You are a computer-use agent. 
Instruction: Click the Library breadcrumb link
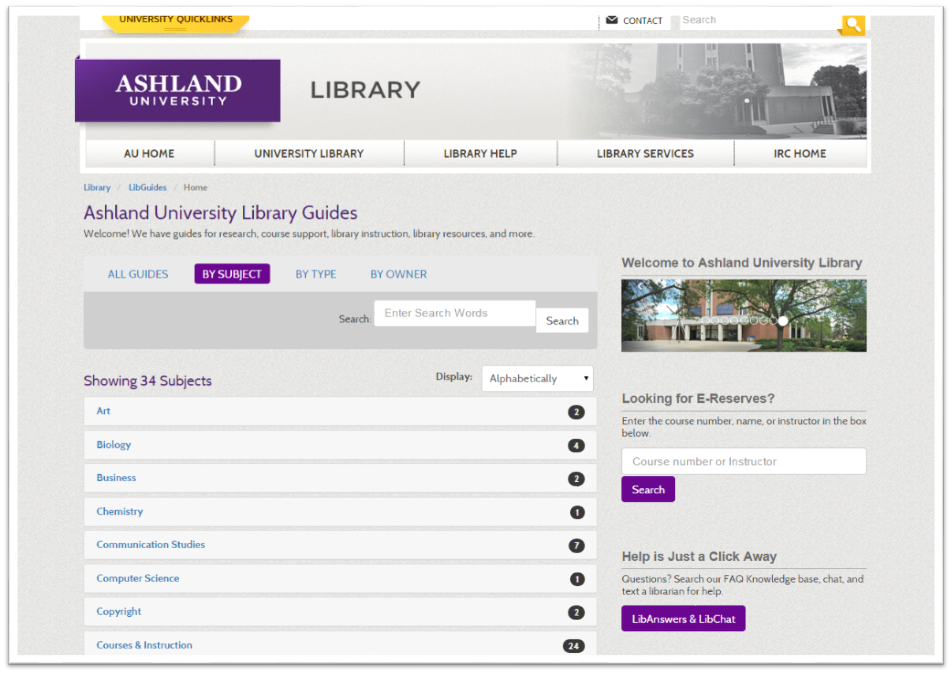pos(97,188)
